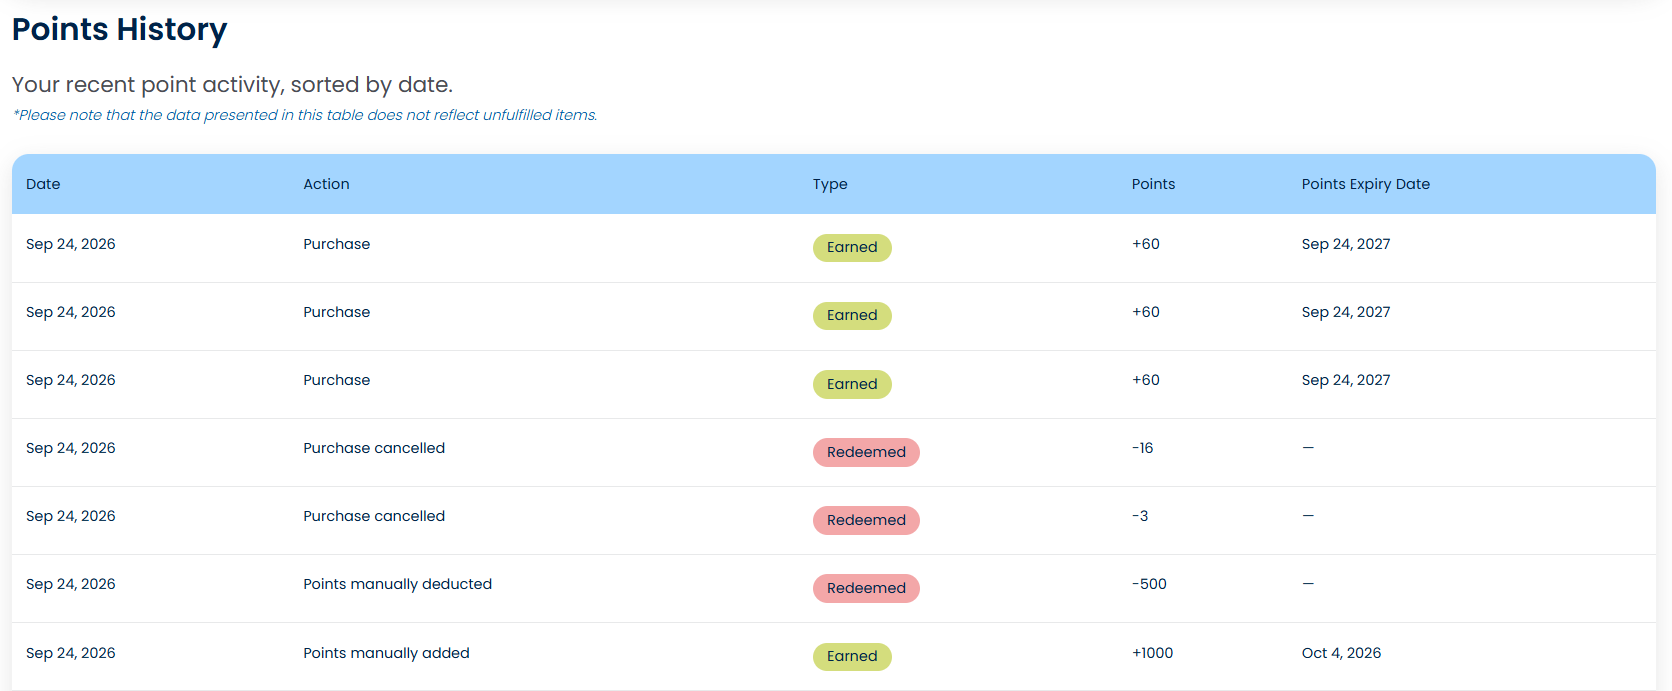Click the date in the "Points manually deducted" row
Screen dimensions: 1672x691
coord(71,584)
